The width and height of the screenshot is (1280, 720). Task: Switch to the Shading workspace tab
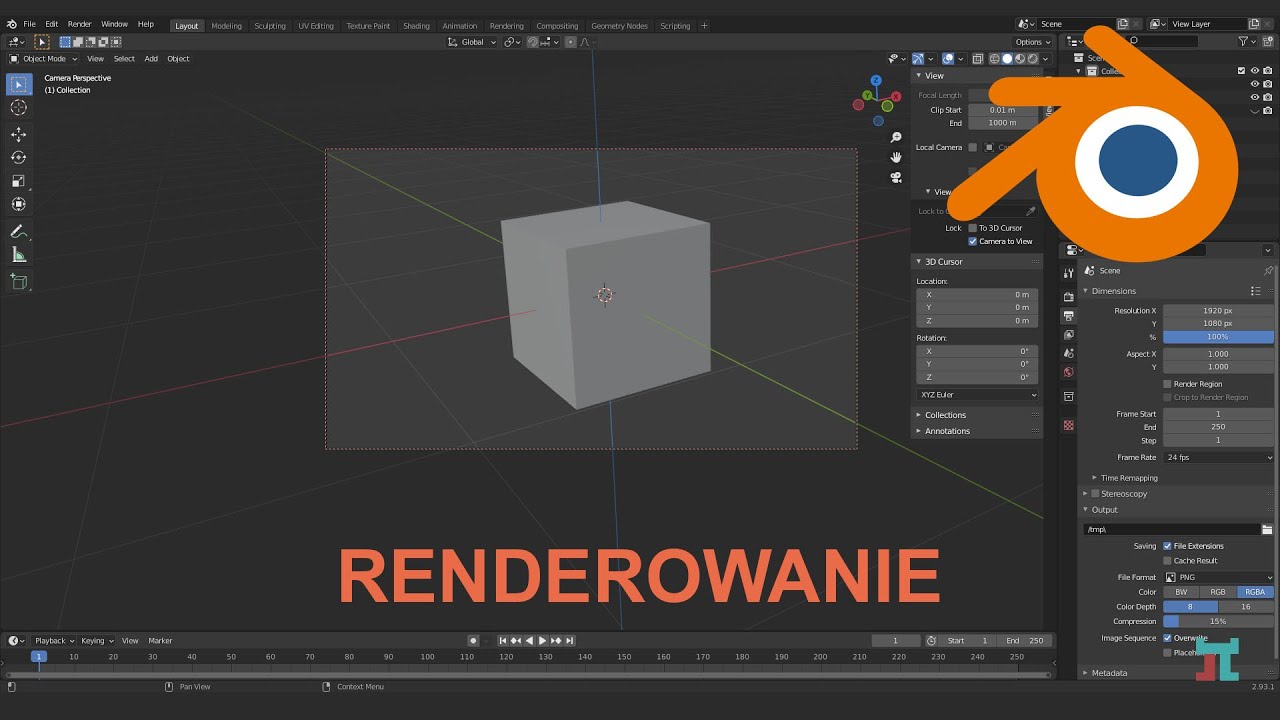[416, 25]
